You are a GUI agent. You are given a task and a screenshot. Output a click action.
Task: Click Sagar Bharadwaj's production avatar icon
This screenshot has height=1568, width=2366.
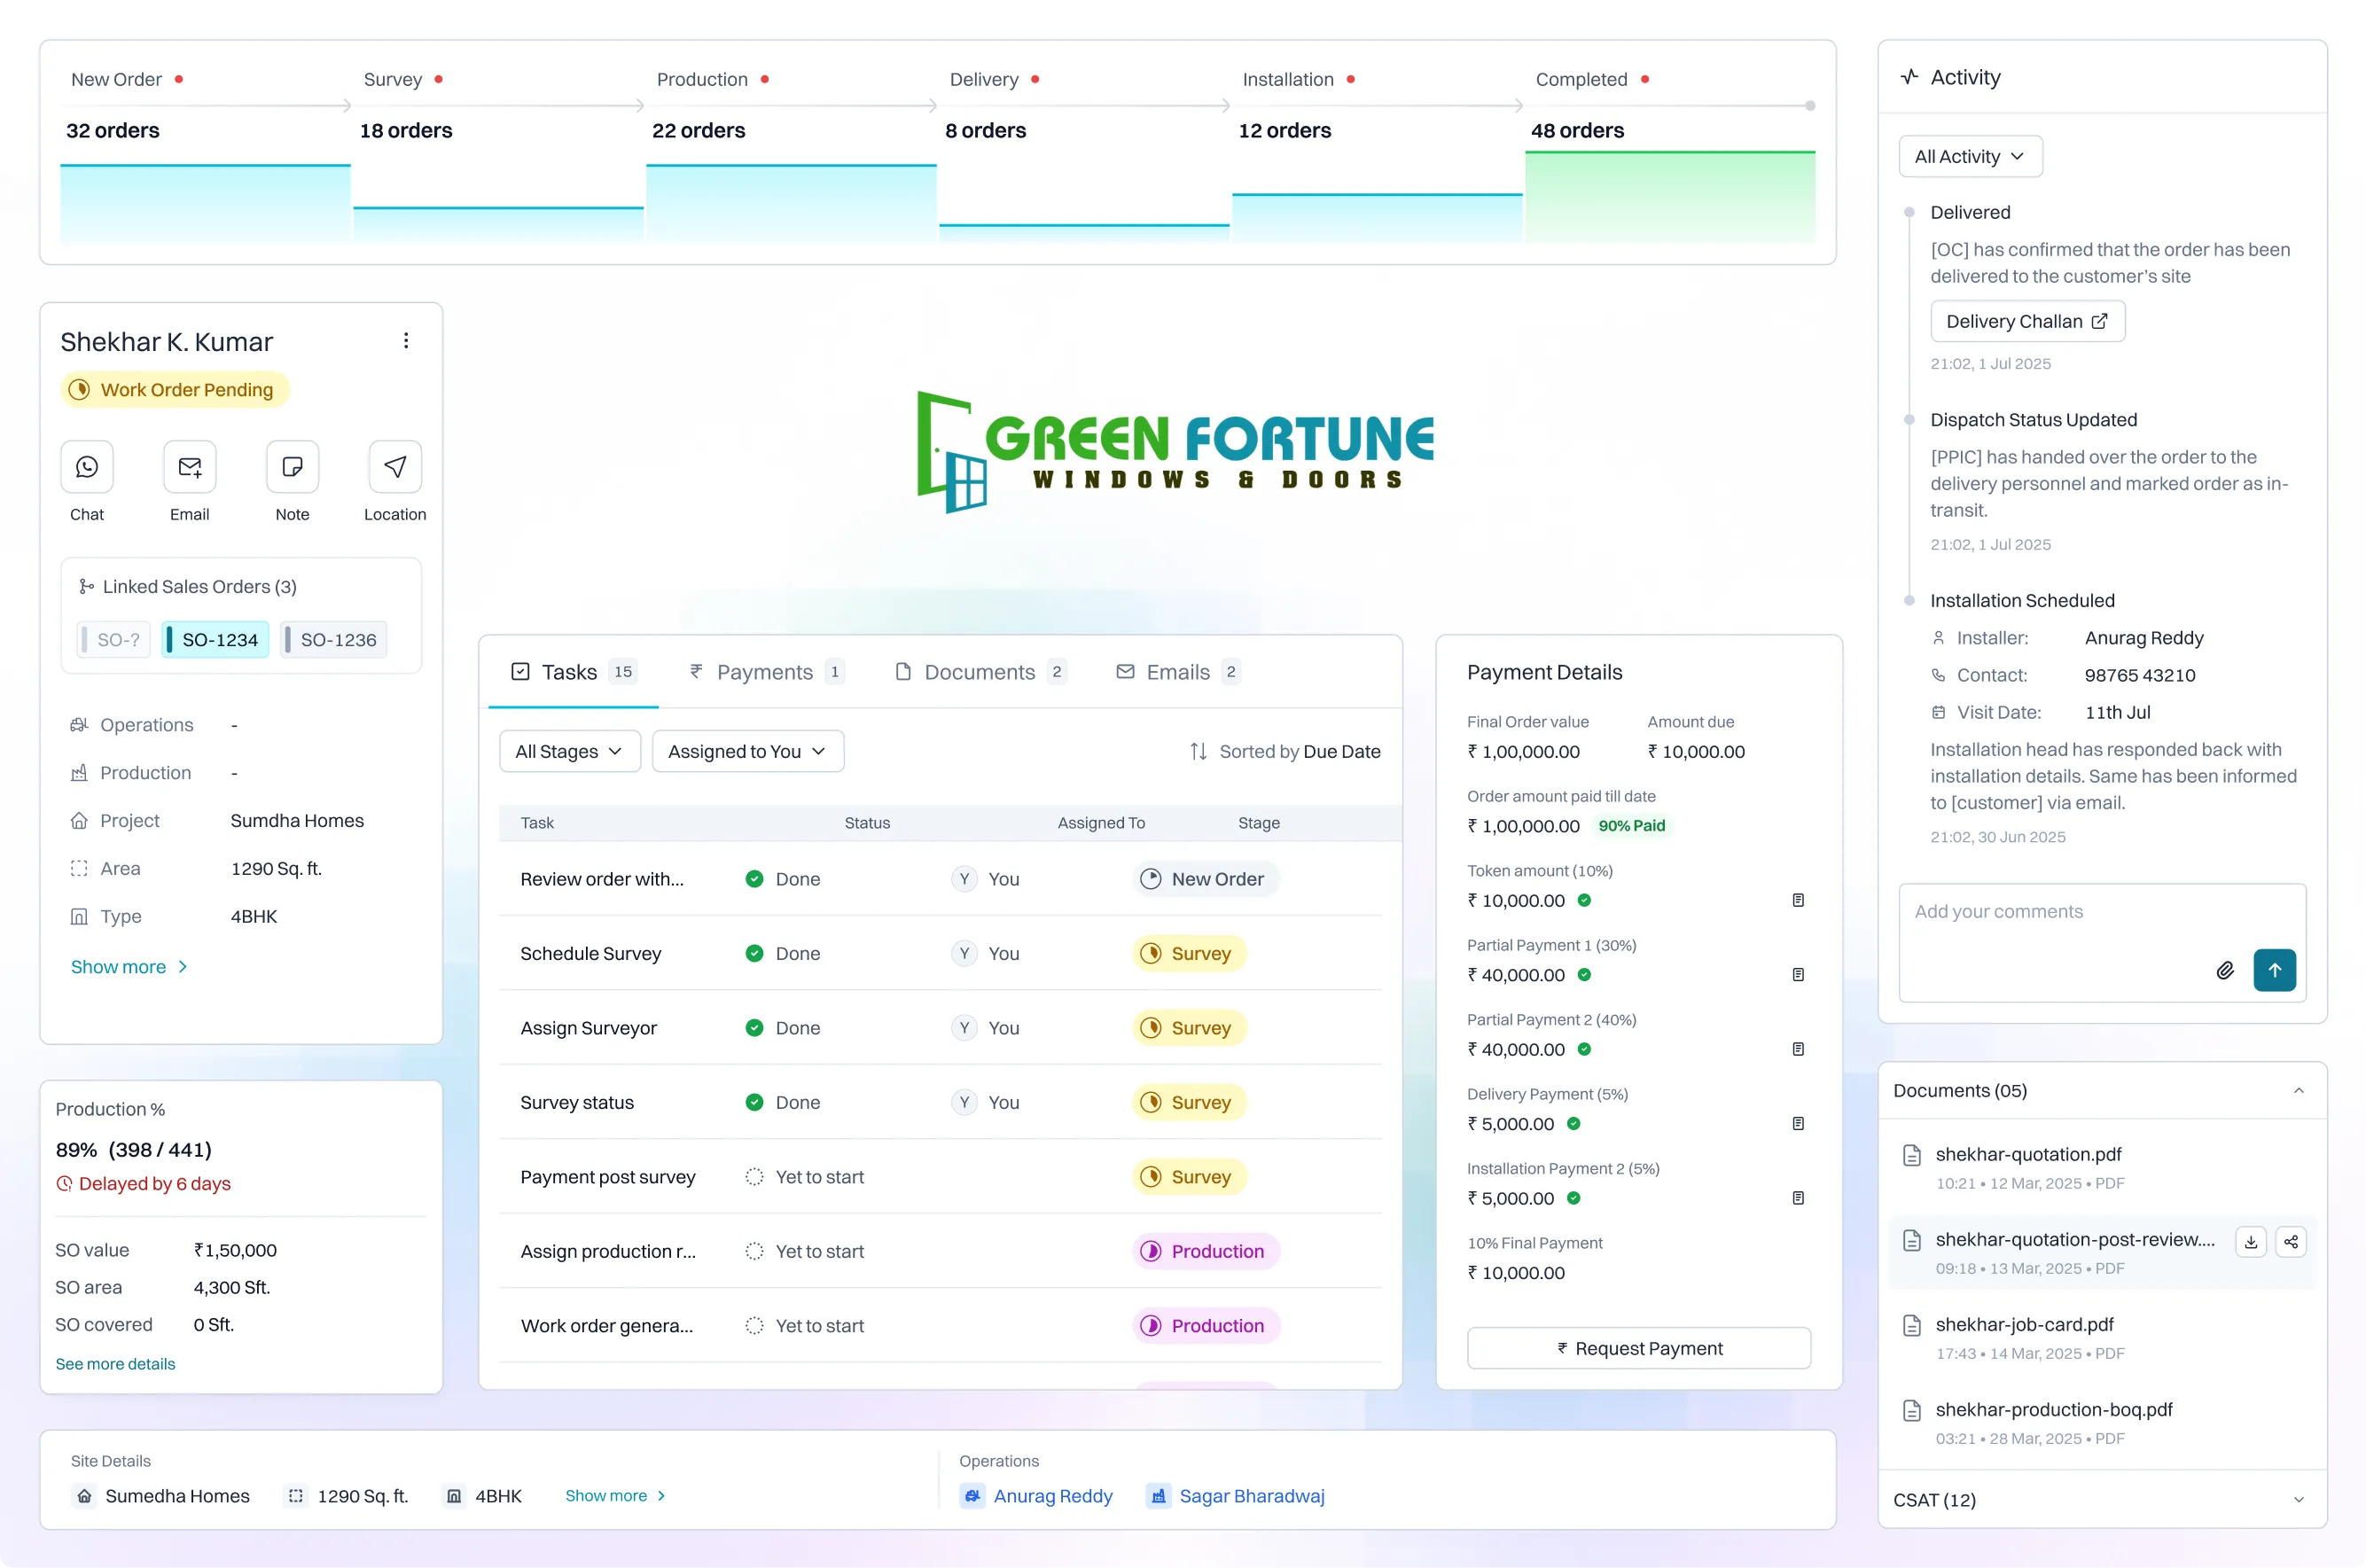point(1158,1496)
